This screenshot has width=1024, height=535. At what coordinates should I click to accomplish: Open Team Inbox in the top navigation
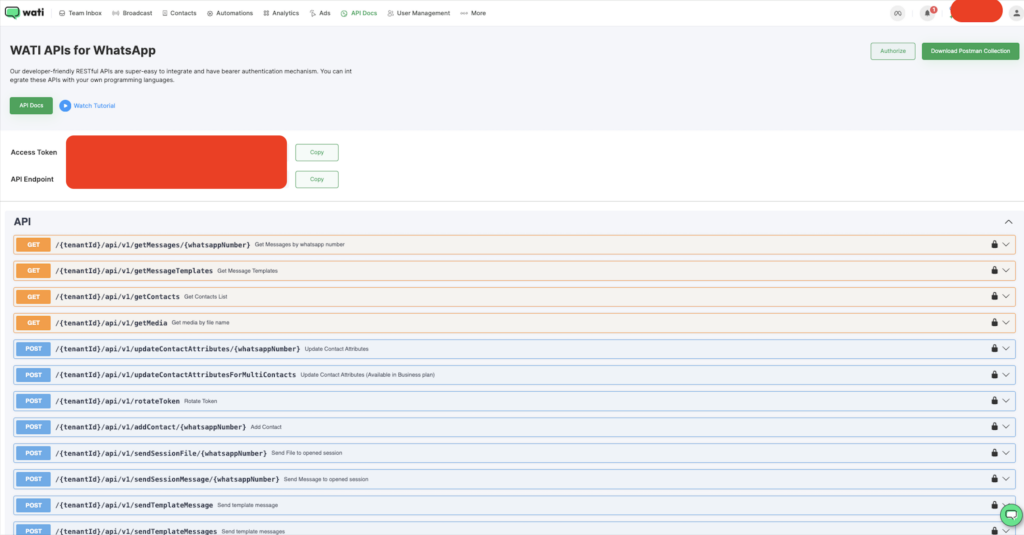[x=80, y=13]
